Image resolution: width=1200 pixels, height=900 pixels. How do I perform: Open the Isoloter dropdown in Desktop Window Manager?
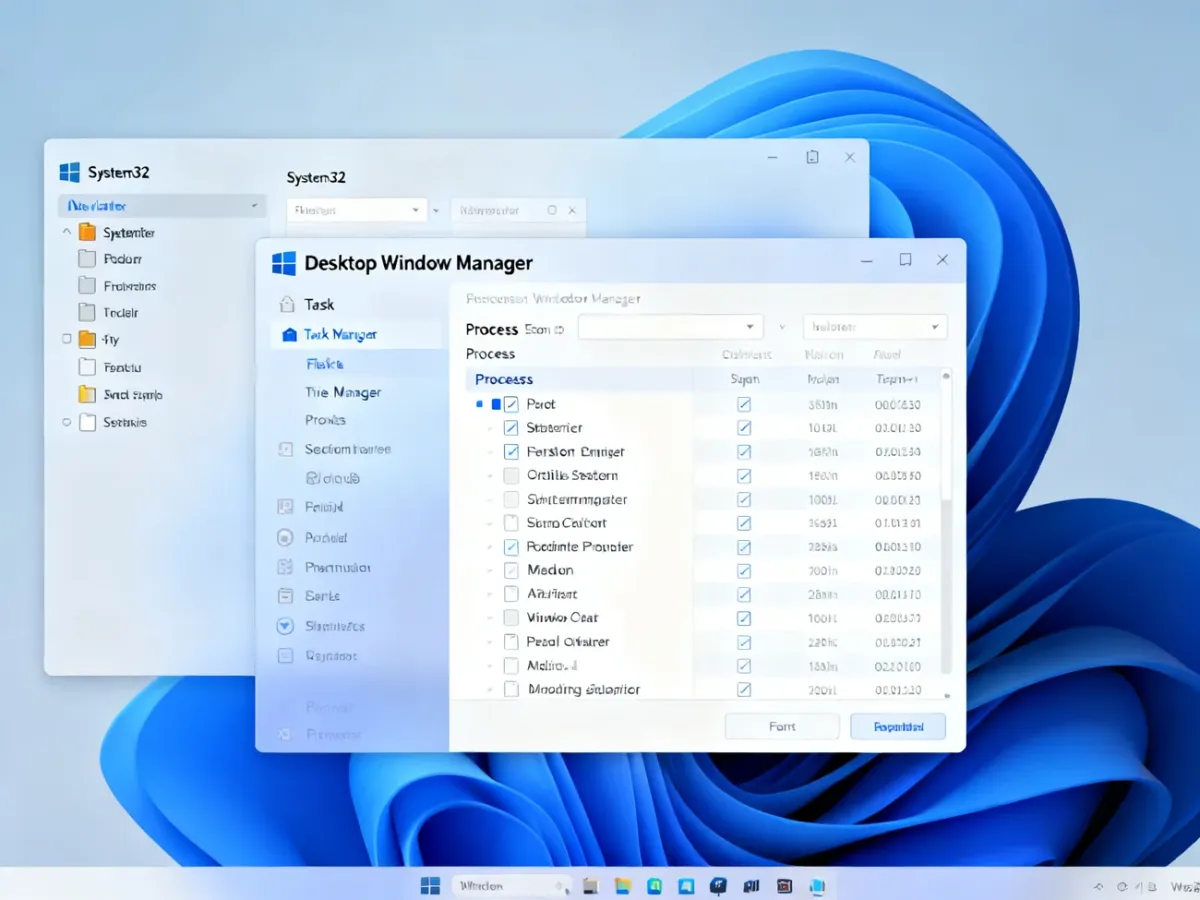[875, 327]
